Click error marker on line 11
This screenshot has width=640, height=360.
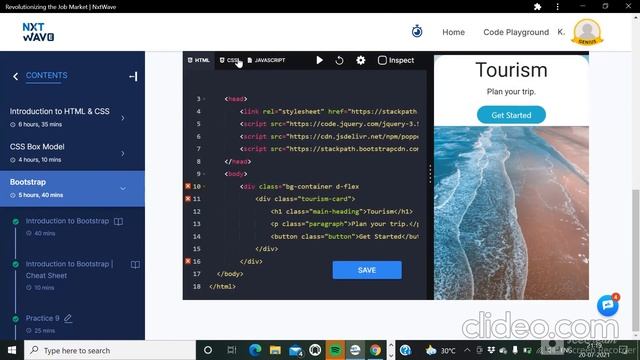[188, 199]
